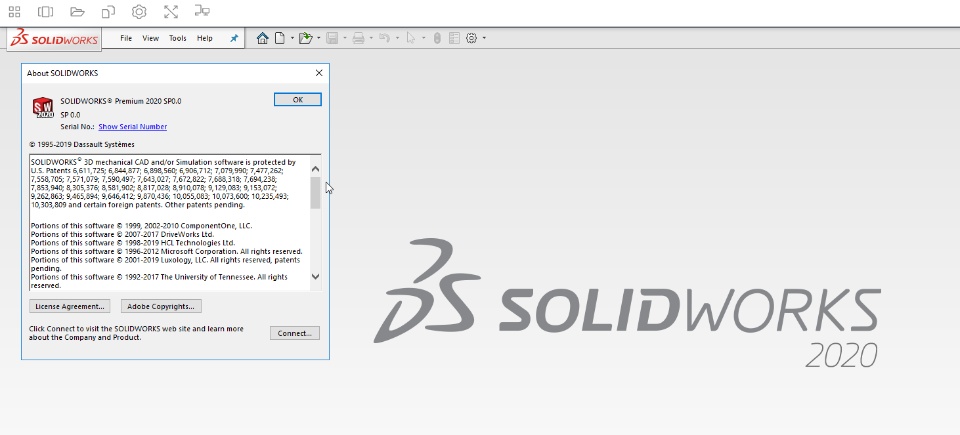Click OK in About SOLIDWORKS dialog
The height and width of the screenshot is (435, 960).
[298, 100]
